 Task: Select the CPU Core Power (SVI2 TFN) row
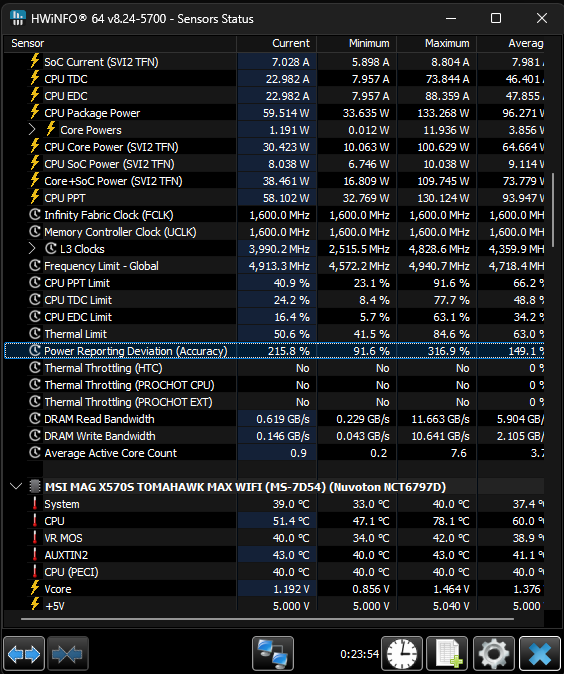[x=274, y=147]
